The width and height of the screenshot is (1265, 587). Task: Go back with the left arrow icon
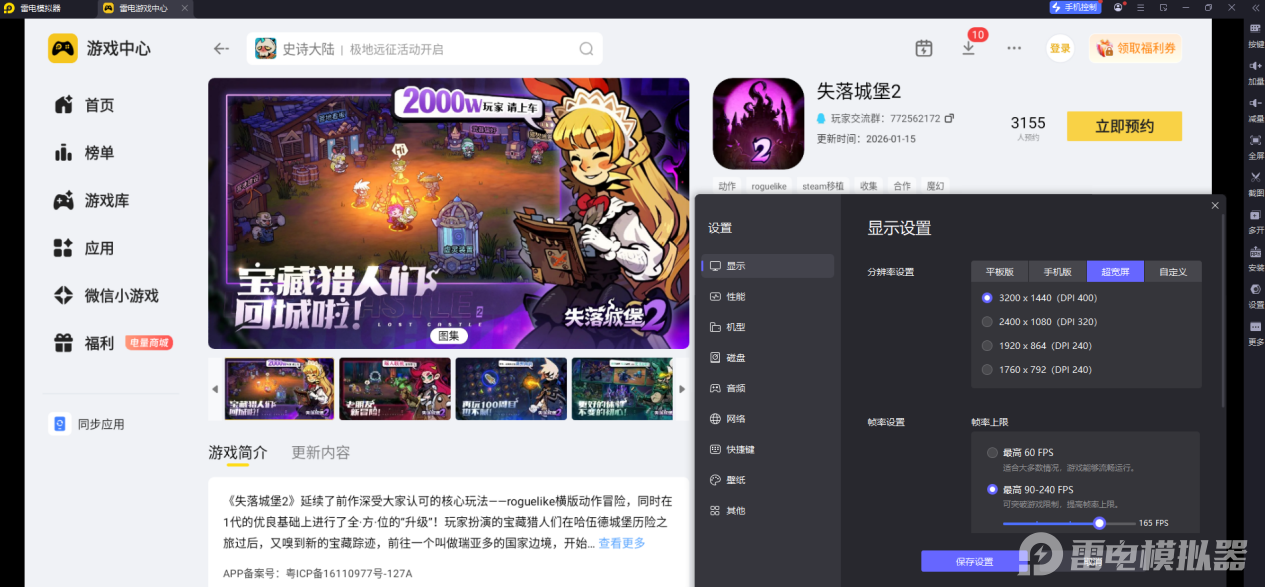coord(222,49)
